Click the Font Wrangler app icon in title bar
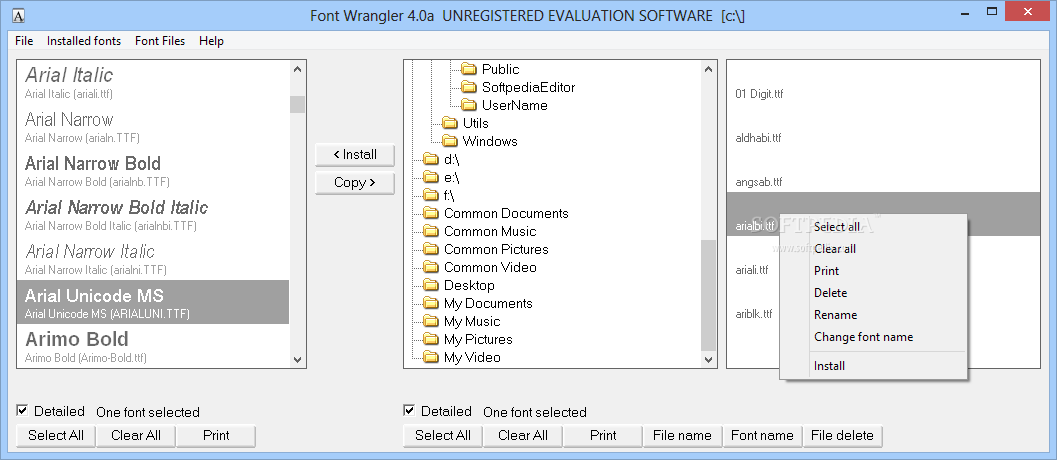Screen dimensions: 1057x460 click(x=20, y=15)
